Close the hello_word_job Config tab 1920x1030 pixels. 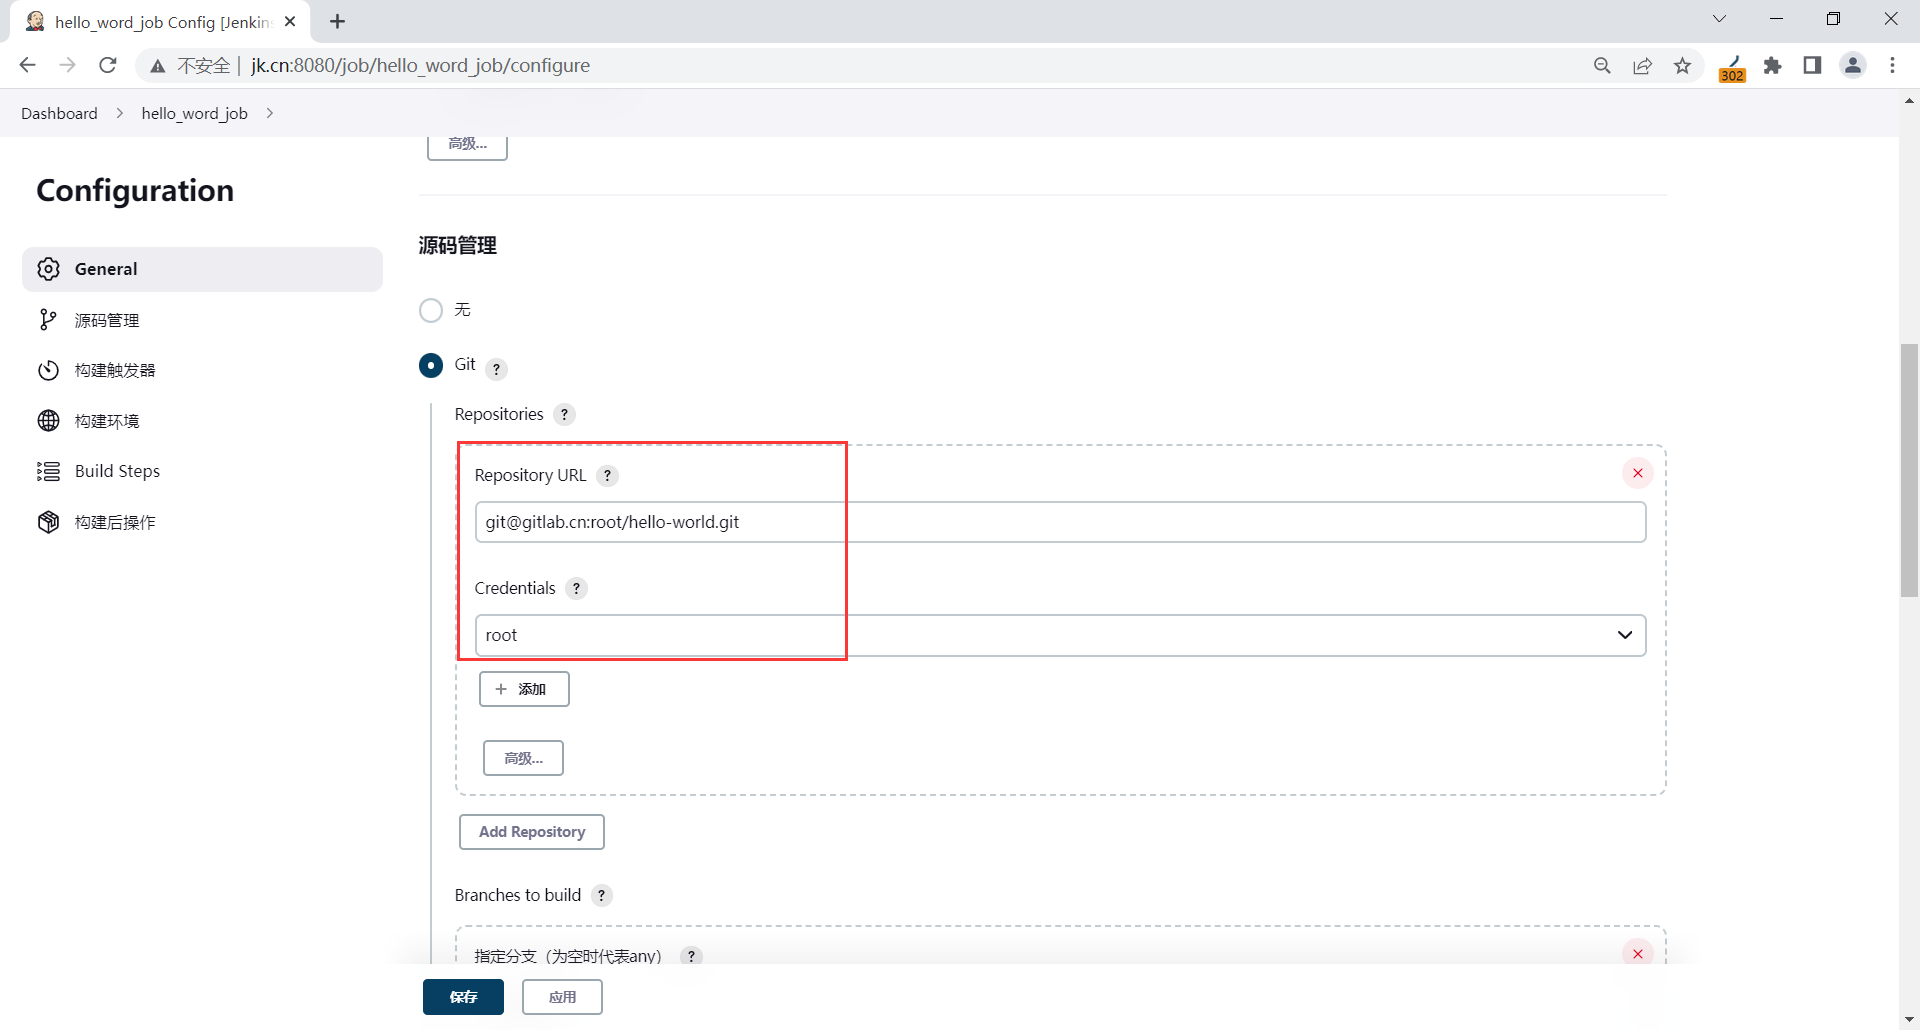point(290,21)
